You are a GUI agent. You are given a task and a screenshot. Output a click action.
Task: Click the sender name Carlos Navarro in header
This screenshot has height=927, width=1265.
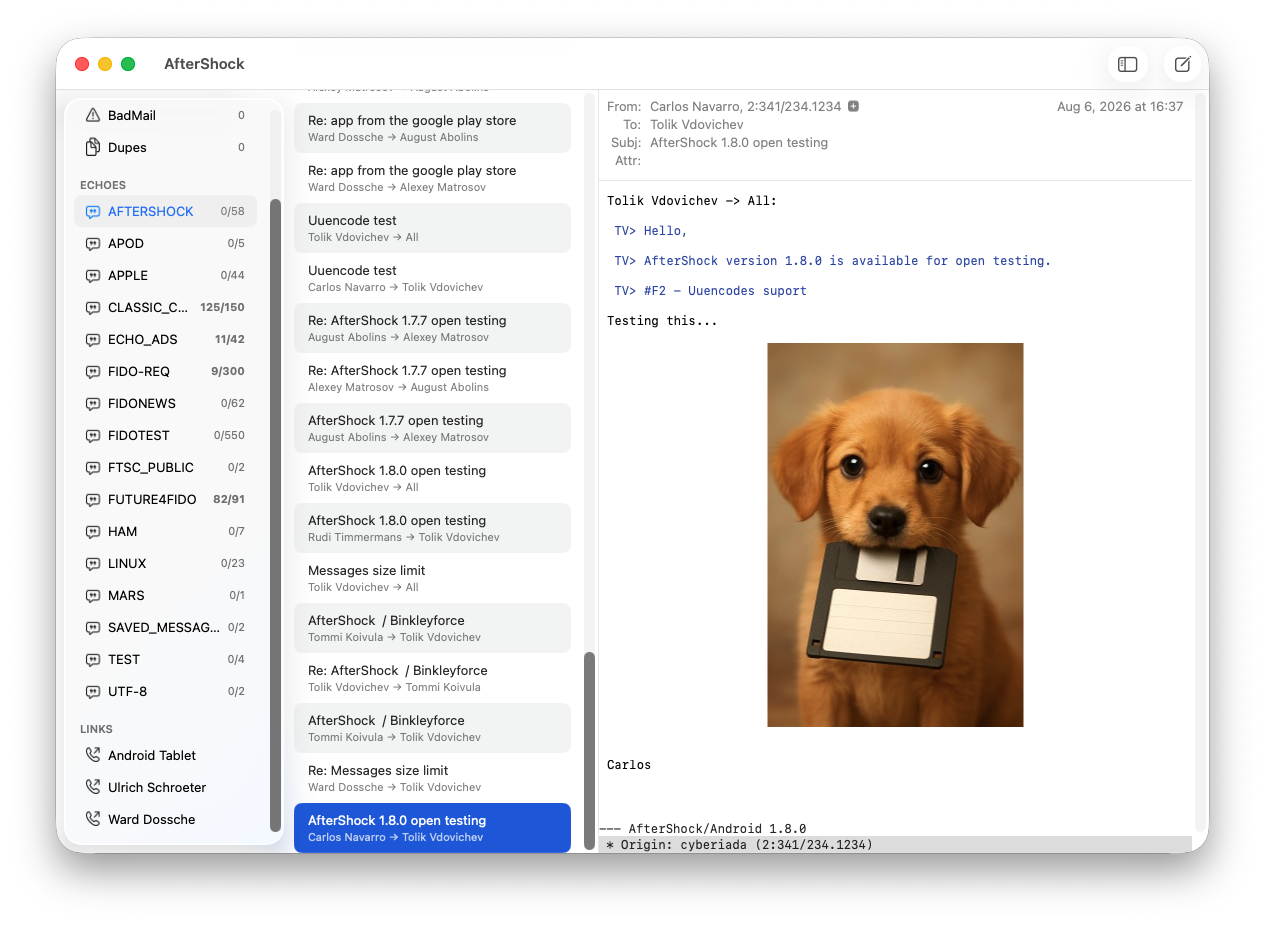[x=696, y=106]
